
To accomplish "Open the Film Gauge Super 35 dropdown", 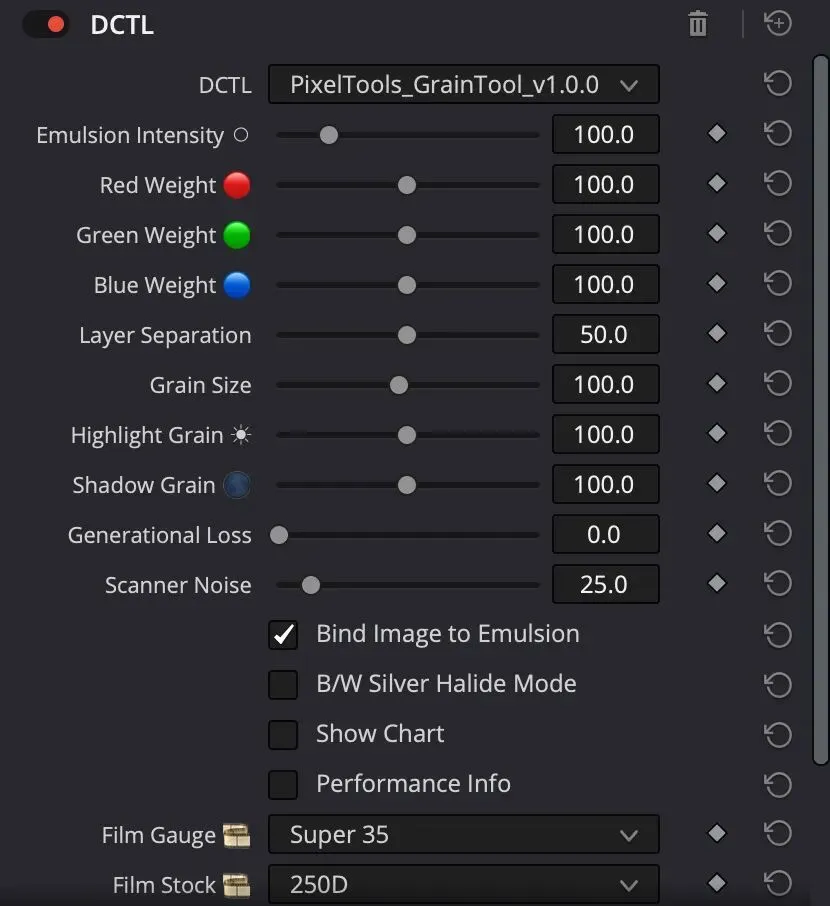I will [464, 834].
